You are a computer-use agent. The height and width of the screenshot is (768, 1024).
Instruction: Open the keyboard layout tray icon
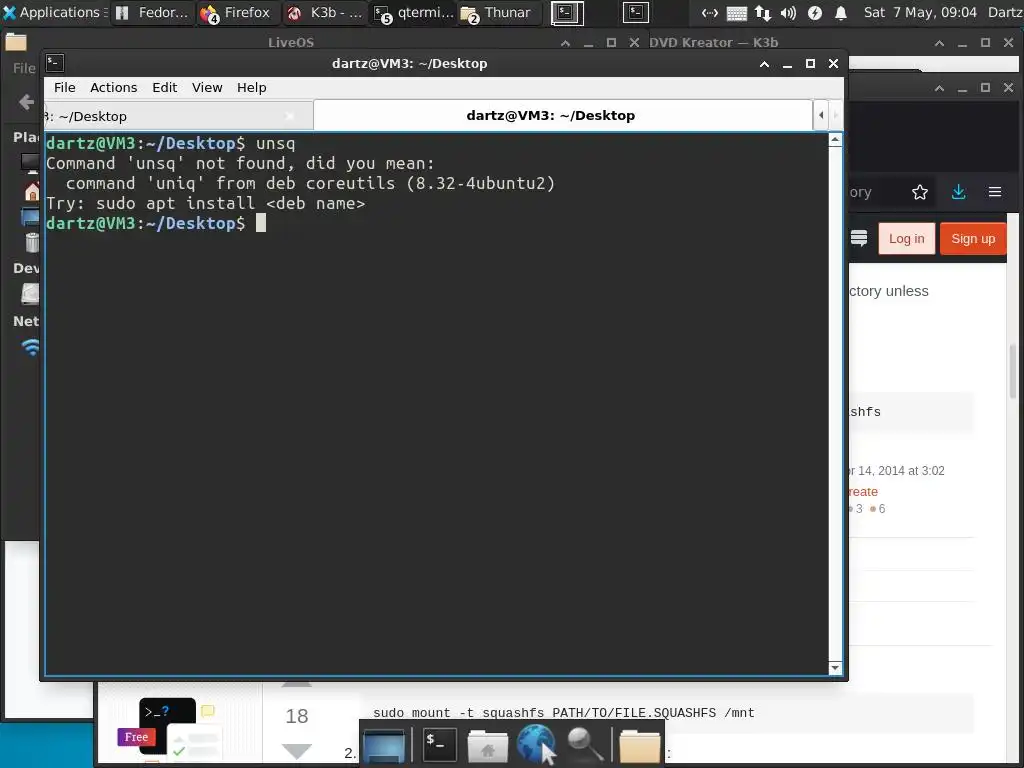pos(736,12)
